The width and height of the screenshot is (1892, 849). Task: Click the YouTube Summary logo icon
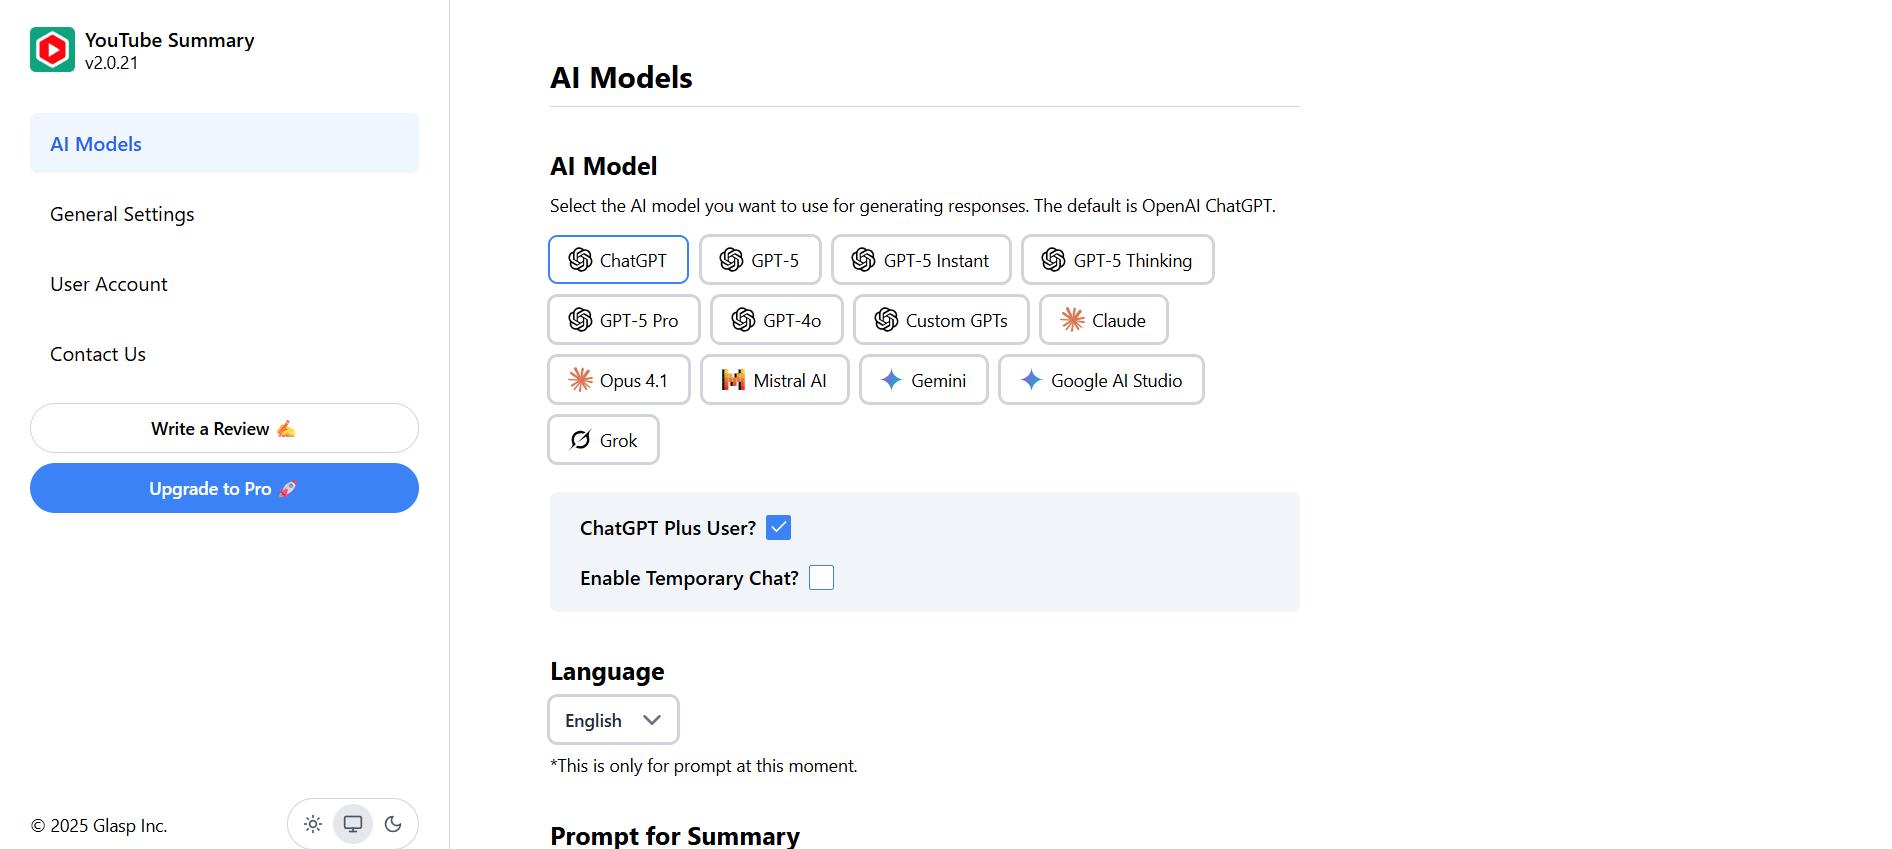(52, 50)
